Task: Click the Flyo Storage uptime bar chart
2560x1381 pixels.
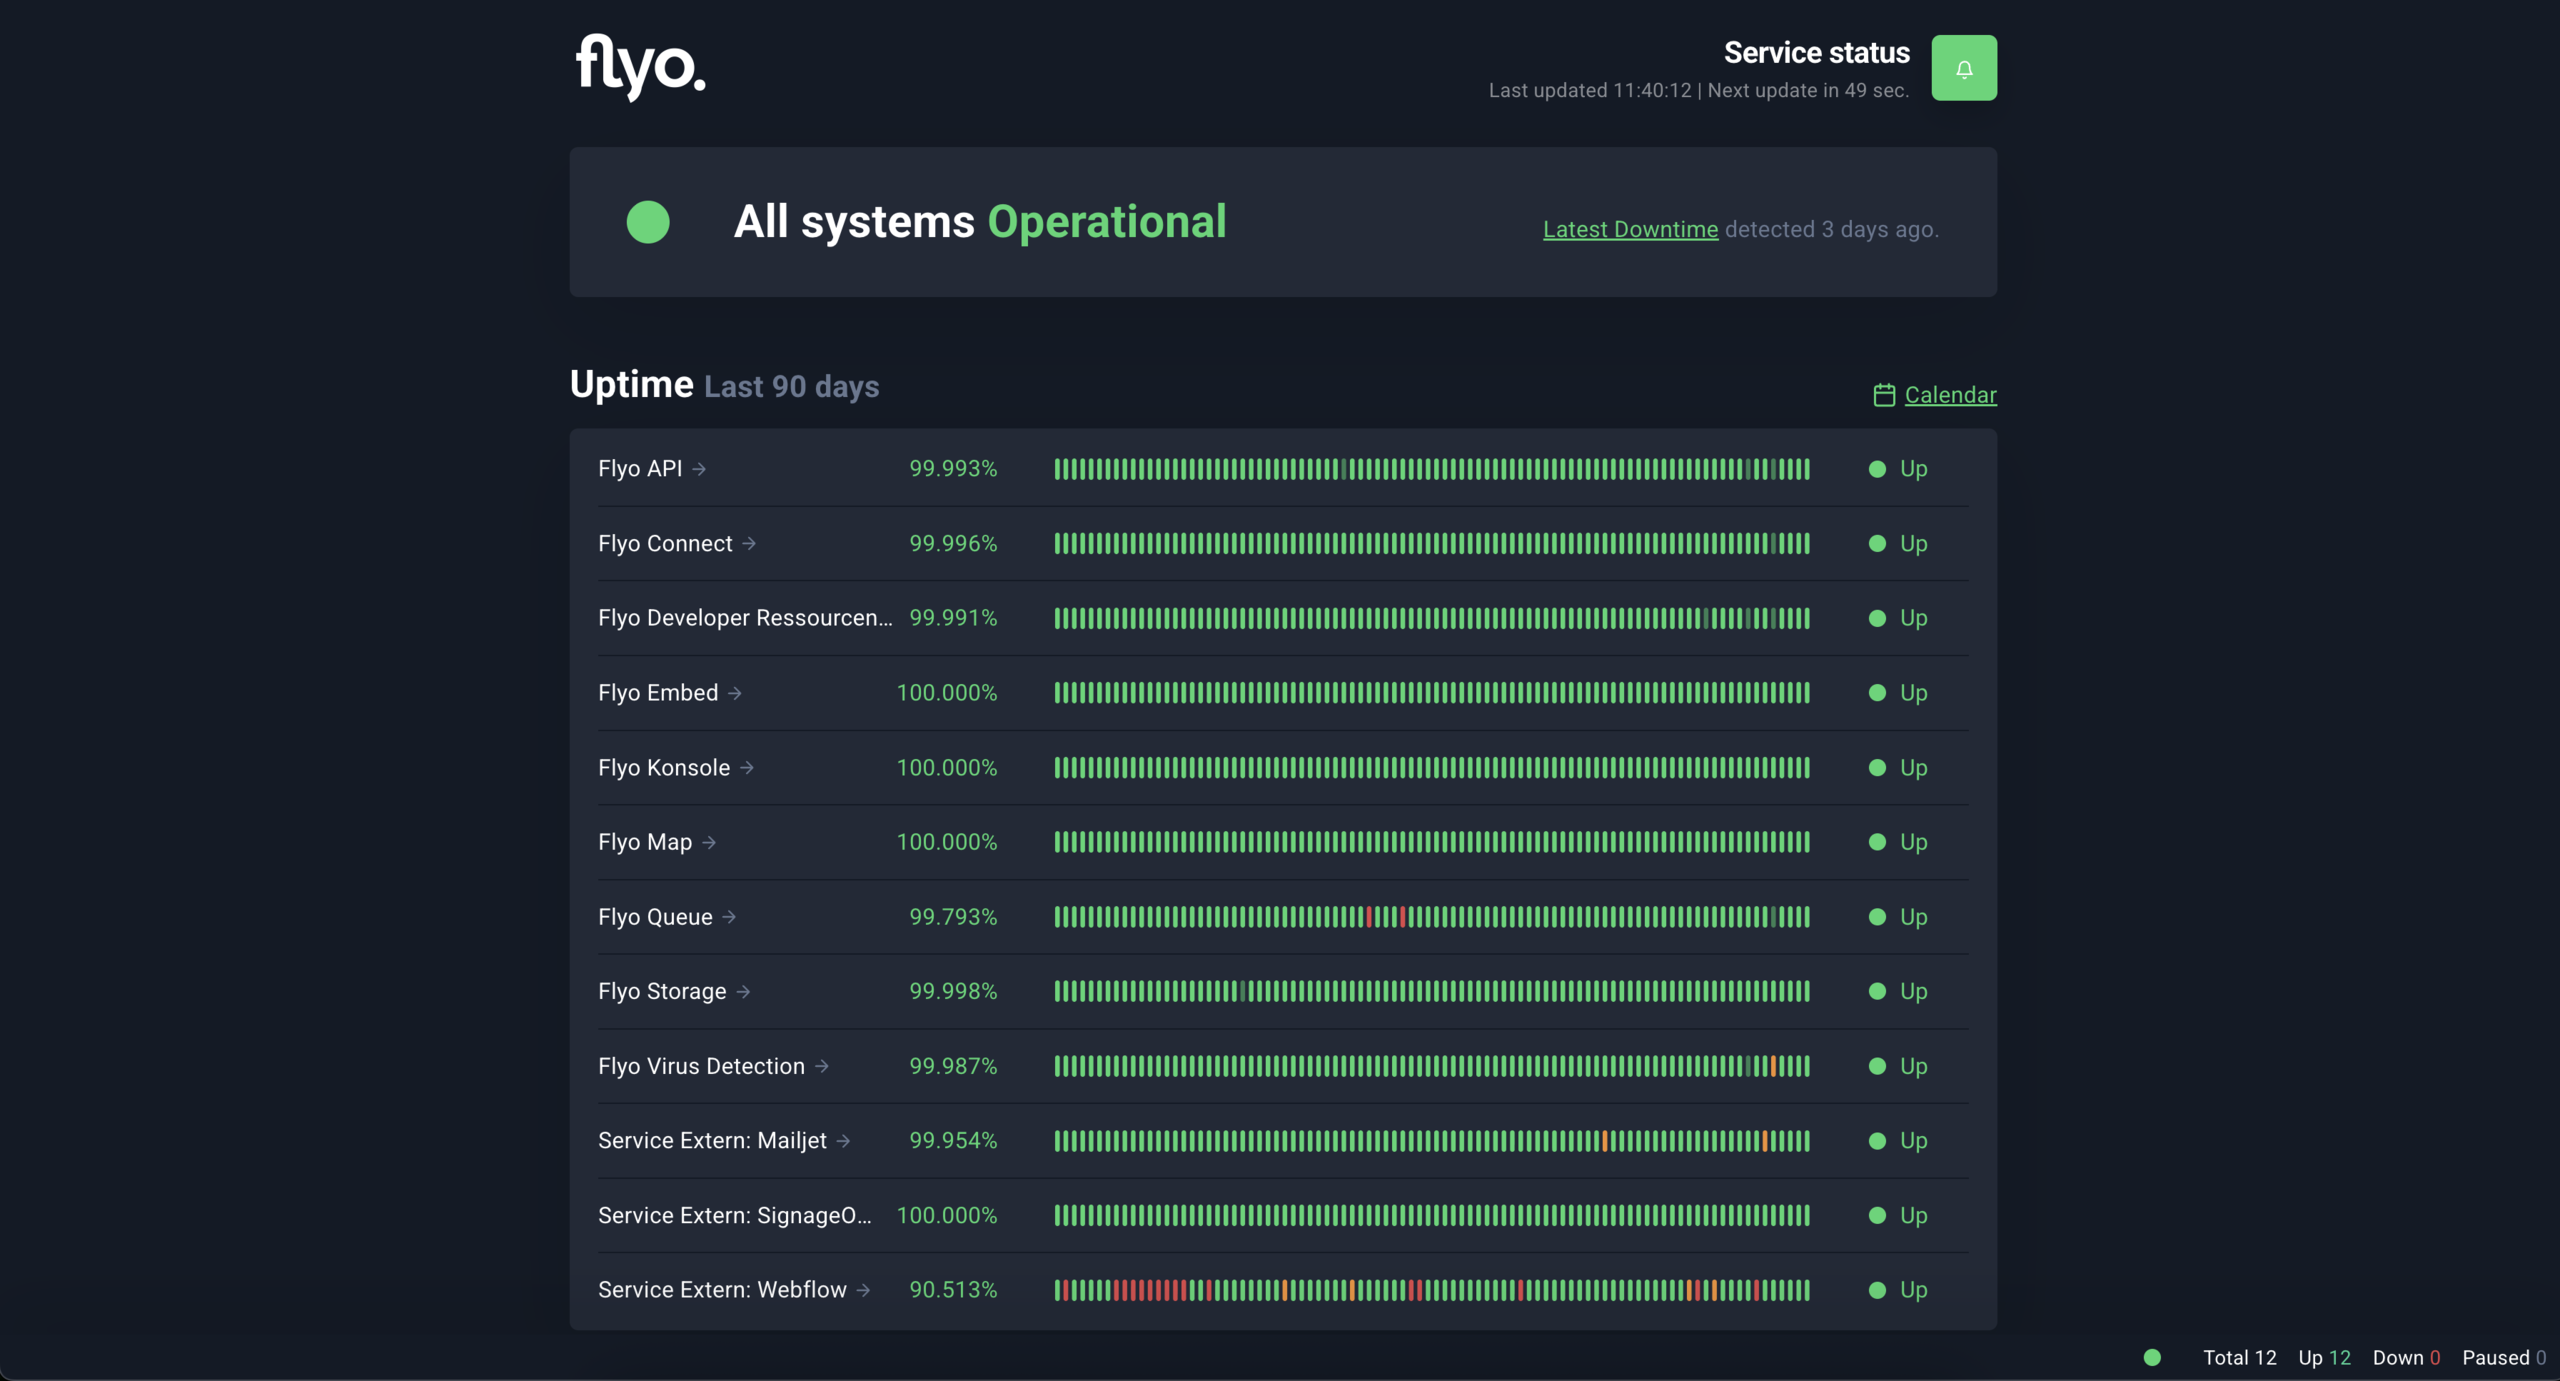Action: [1432, 991]
